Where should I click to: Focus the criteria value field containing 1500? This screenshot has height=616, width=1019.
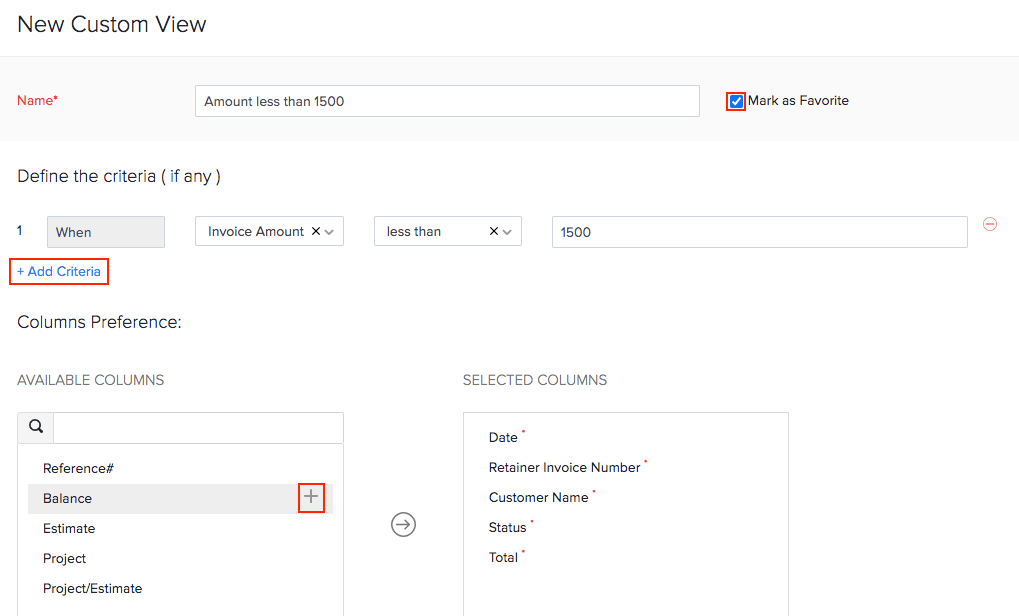(x=759, y=232)
